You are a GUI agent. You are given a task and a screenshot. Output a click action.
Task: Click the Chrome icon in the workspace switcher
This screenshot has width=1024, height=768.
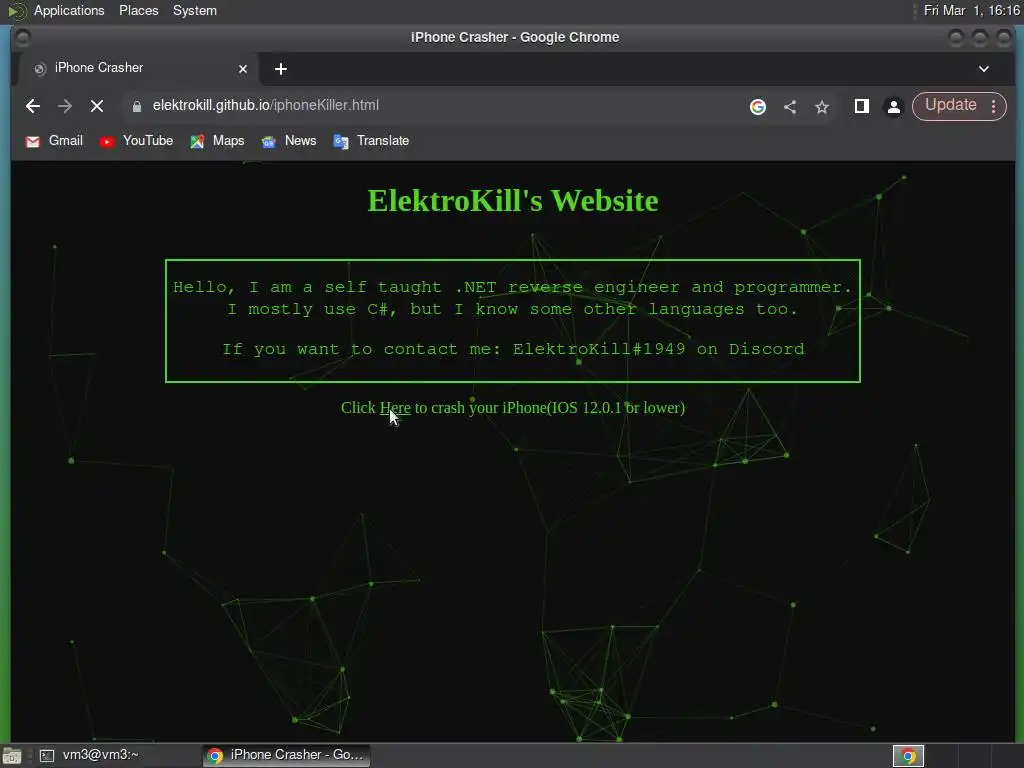coord(908,756)
